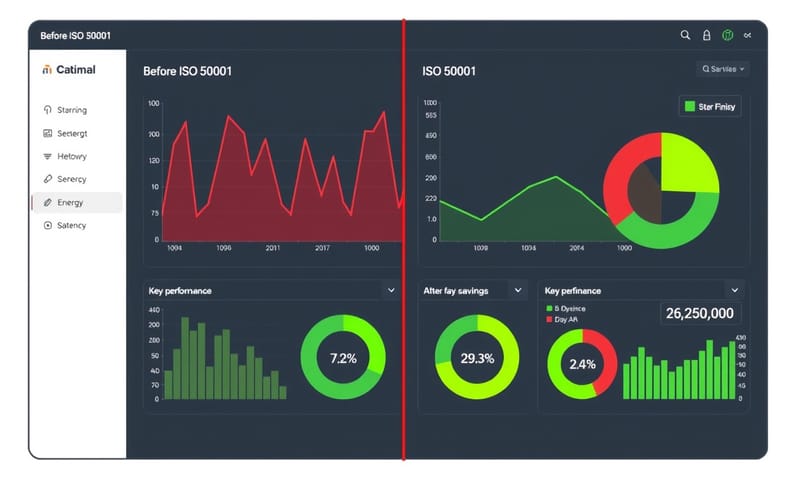Click the Satency sidebar icon
This screenshot has height=480, width=800.
[48, 225]
